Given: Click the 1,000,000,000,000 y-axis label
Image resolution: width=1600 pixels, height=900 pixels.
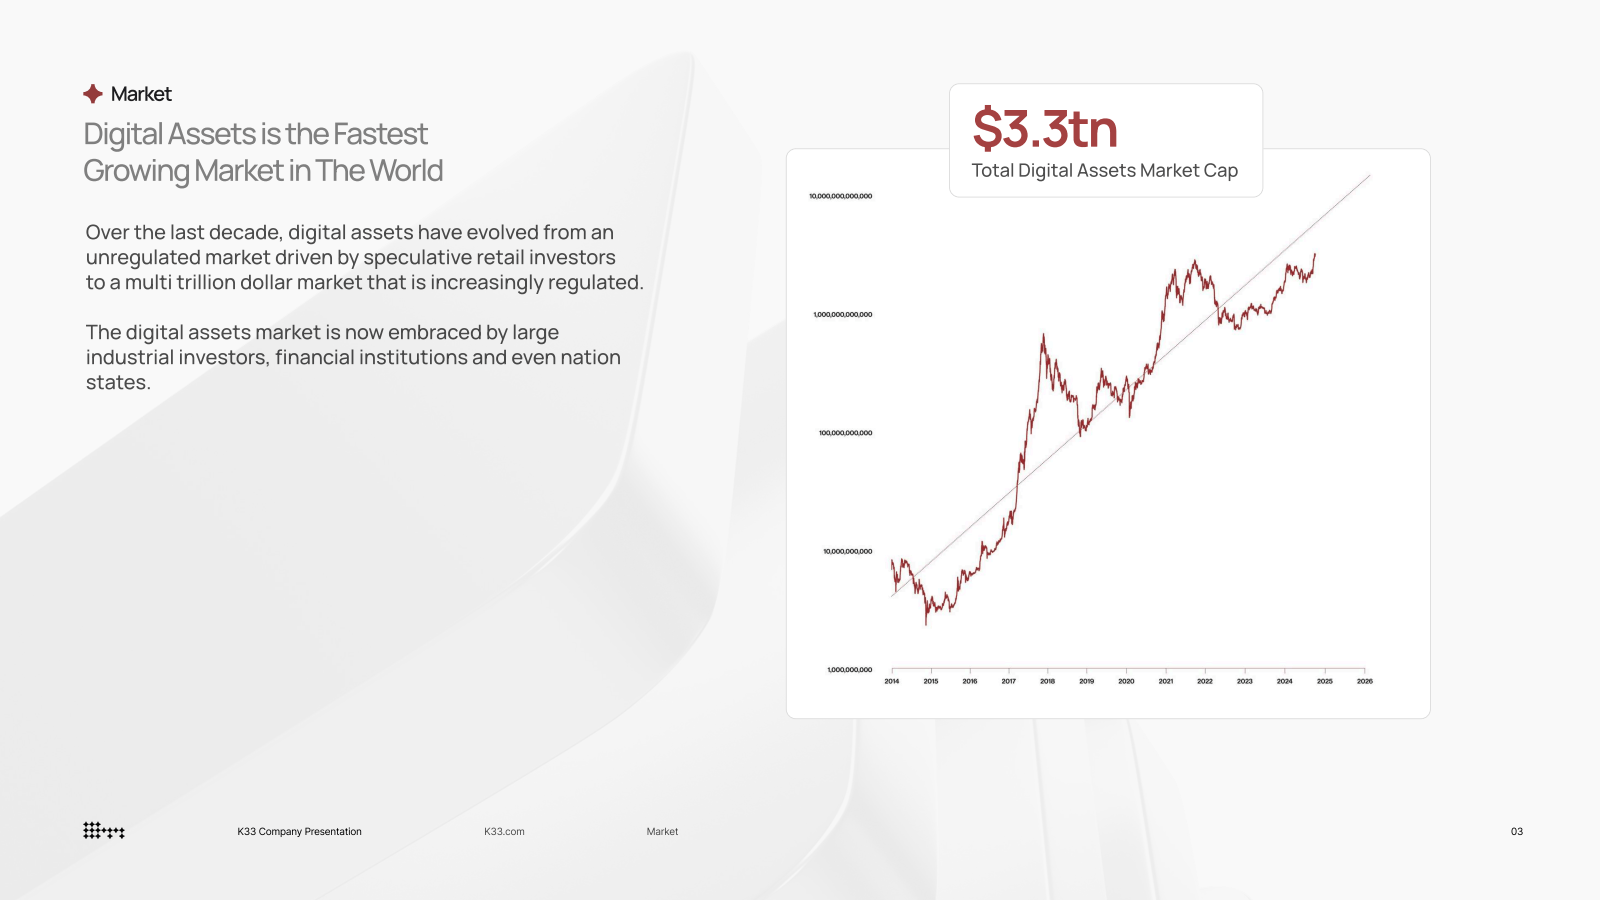Looking at the screenshot, I should coord(842,315).
